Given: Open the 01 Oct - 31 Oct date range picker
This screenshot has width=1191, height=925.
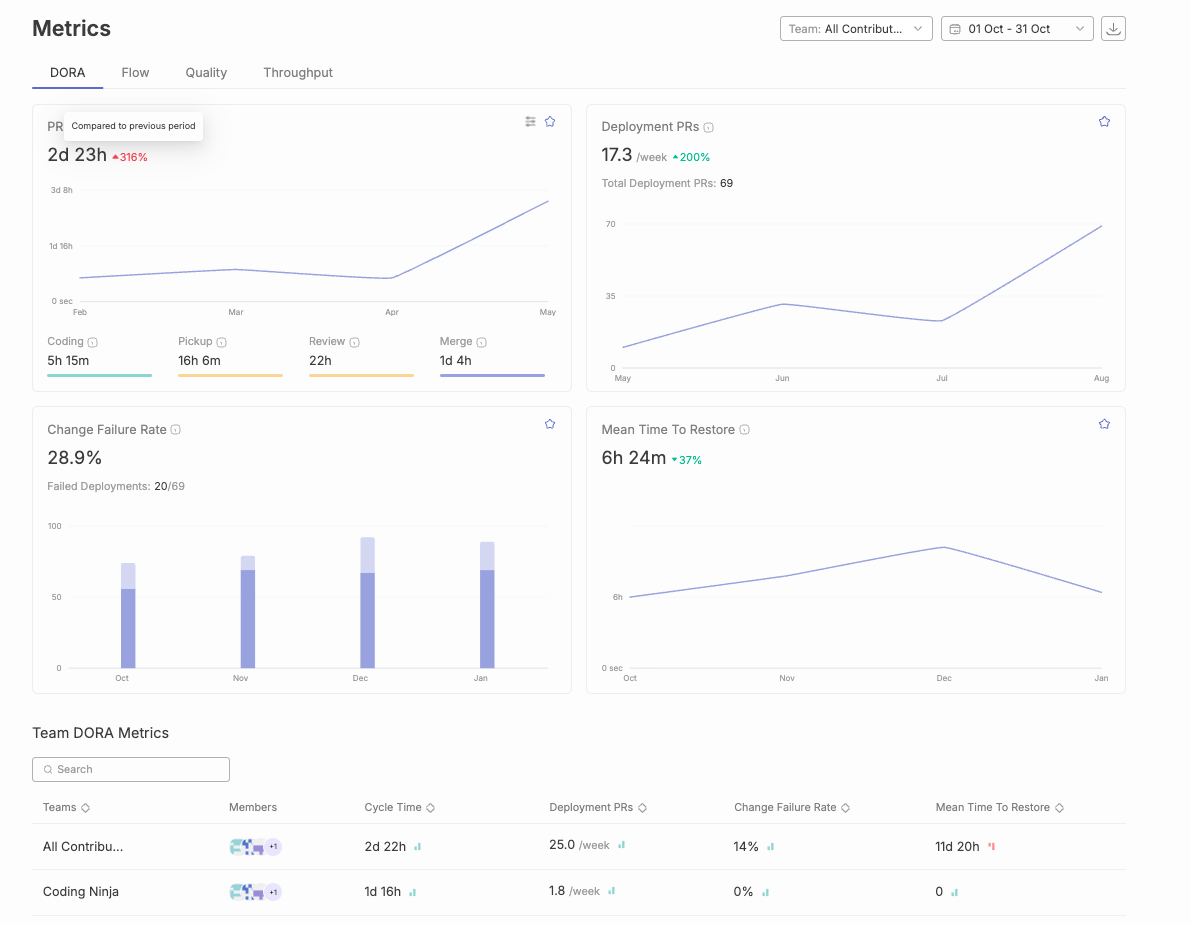Looking at the screenshot, I should click(1017, 29).
